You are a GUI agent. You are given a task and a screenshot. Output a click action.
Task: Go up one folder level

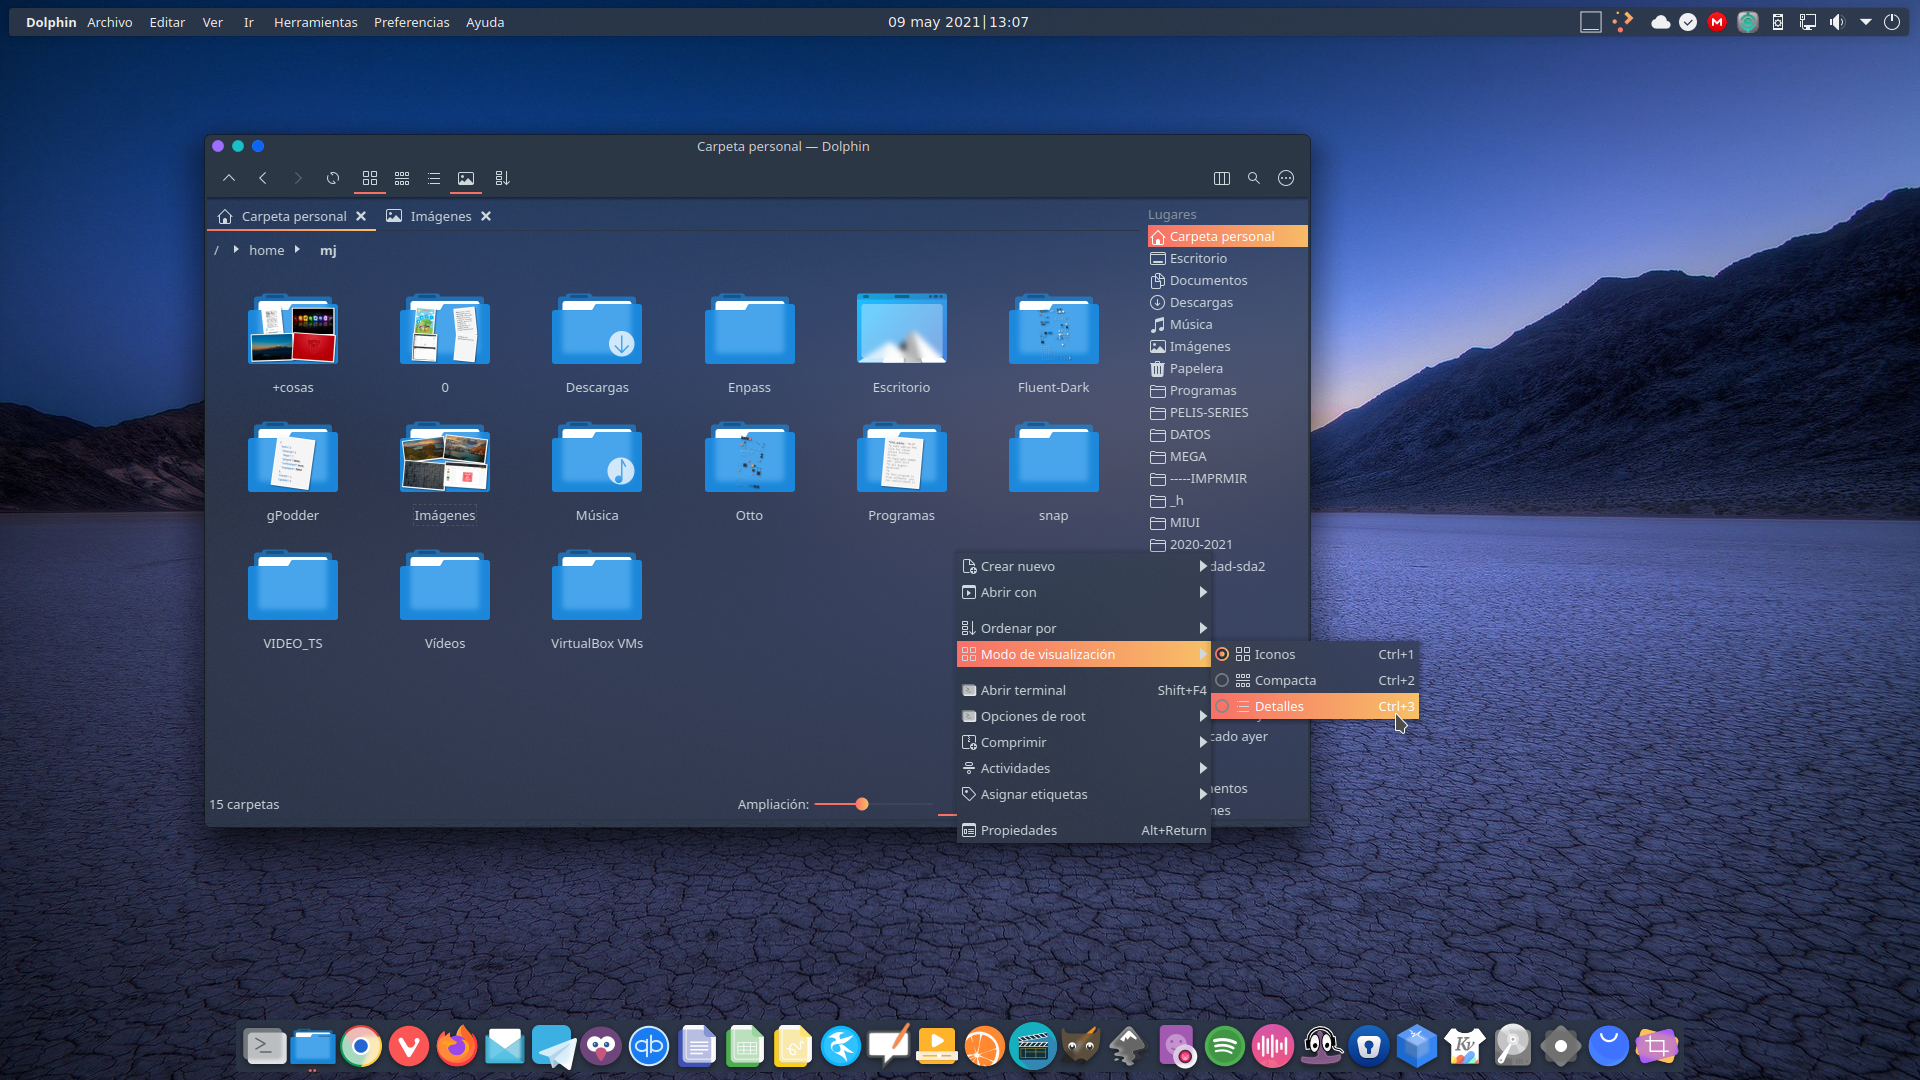[229, 178]
